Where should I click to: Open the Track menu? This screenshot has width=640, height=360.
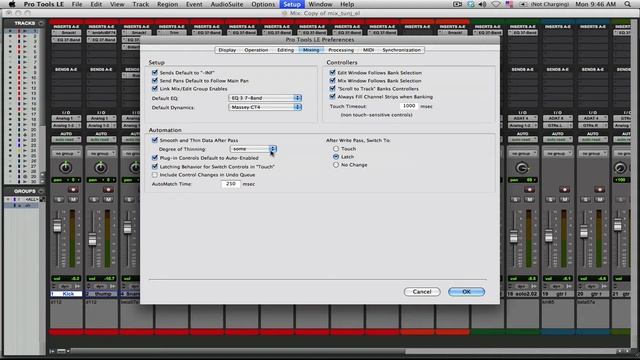click(x=140, y=4)
